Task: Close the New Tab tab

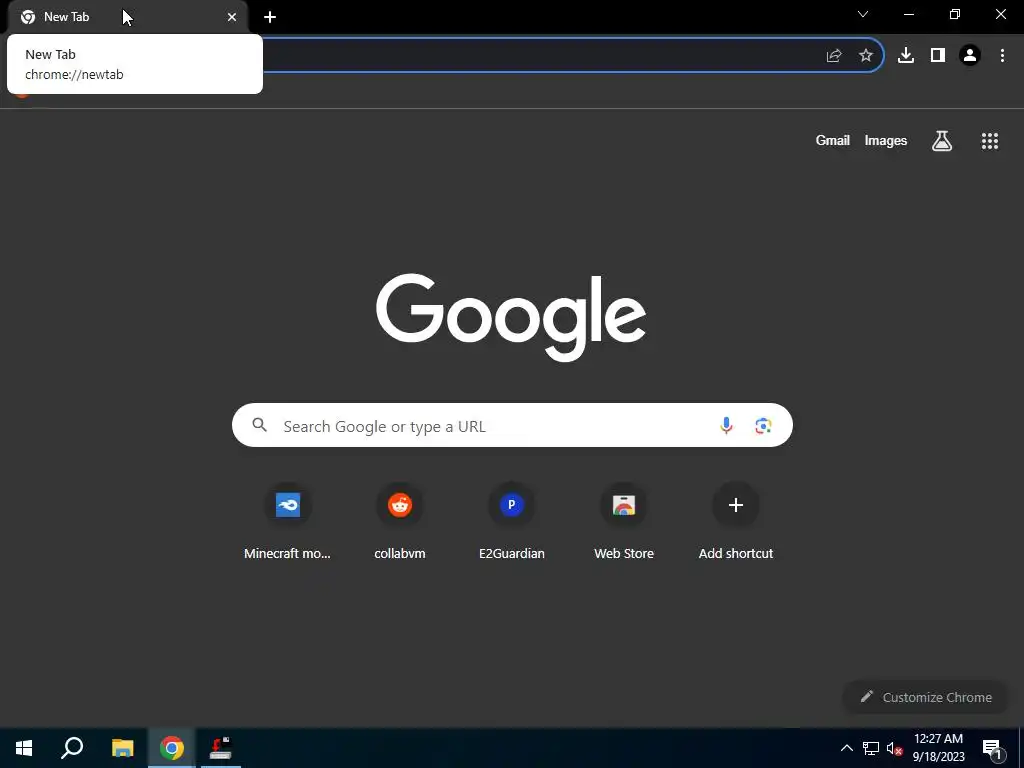Action: [x=232, y=17]
